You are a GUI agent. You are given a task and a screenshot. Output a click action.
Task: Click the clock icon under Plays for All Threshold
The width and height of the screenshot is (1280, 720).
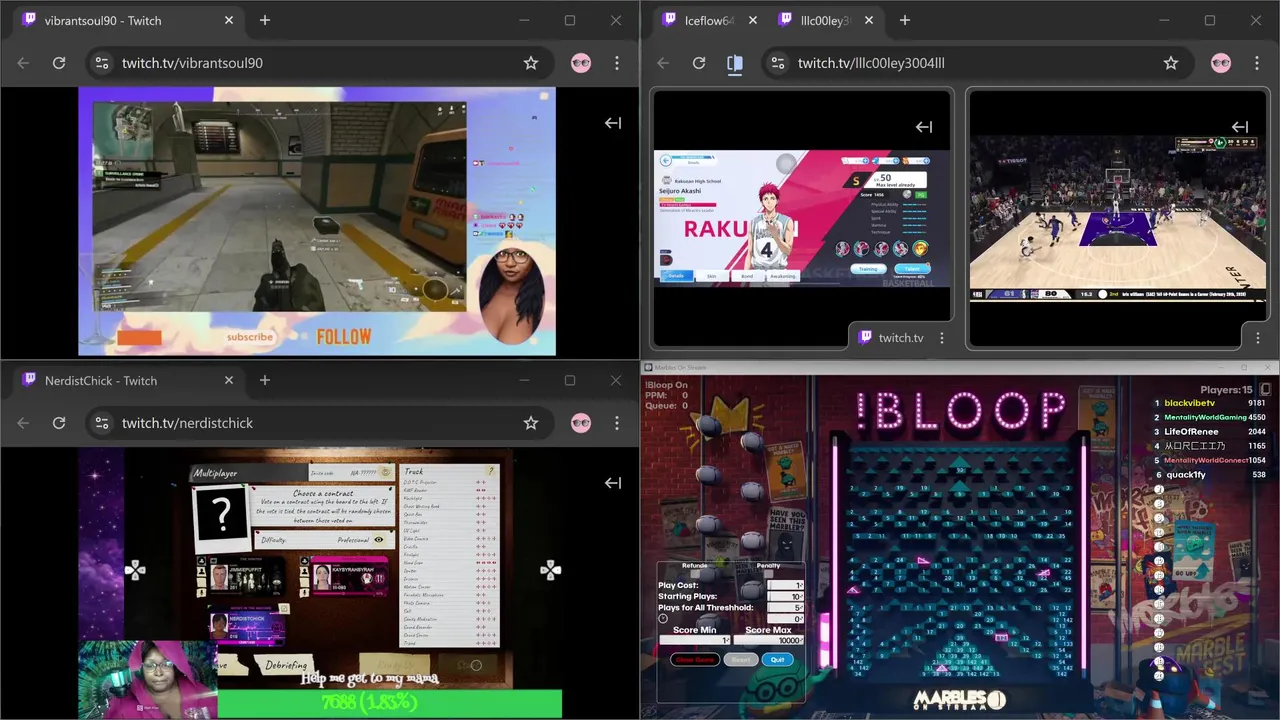[663, 619]
